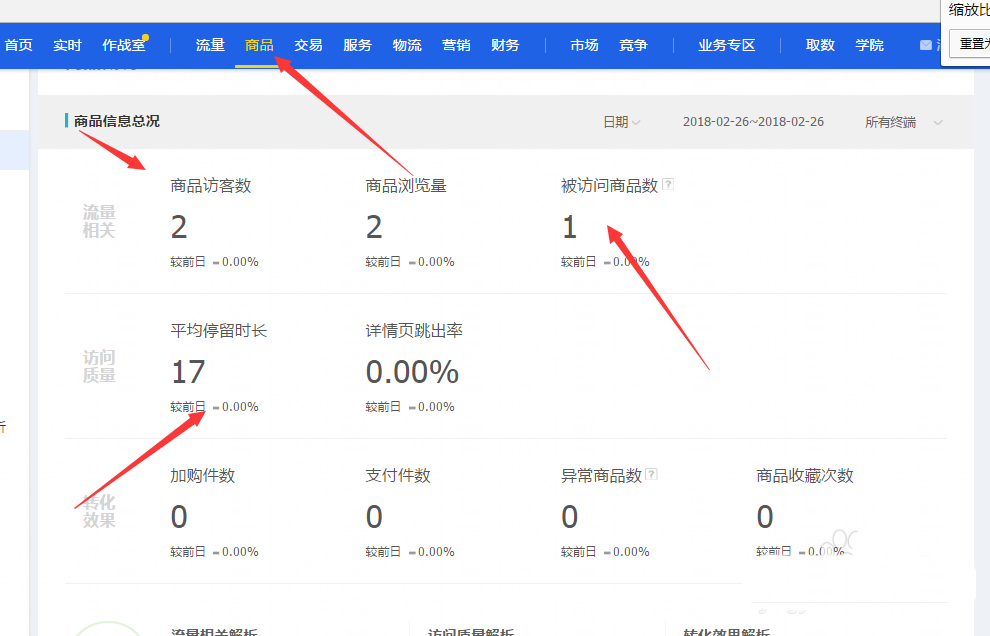Select the 被访问商品数 metric label
This screenshot has height=636, width=990.
tap(609, 186)
